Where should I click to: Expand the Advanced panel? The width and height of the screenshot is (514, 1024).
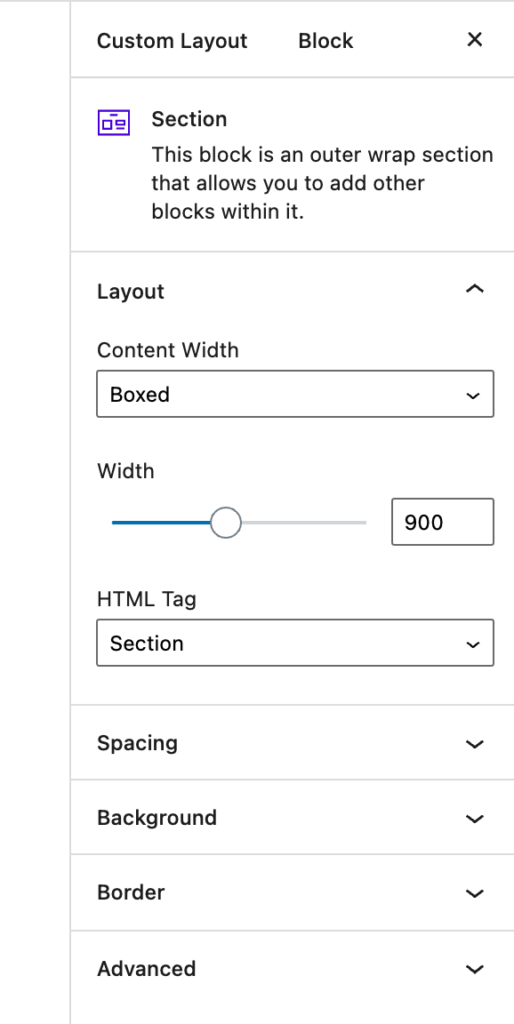click(x=293, y=968)
